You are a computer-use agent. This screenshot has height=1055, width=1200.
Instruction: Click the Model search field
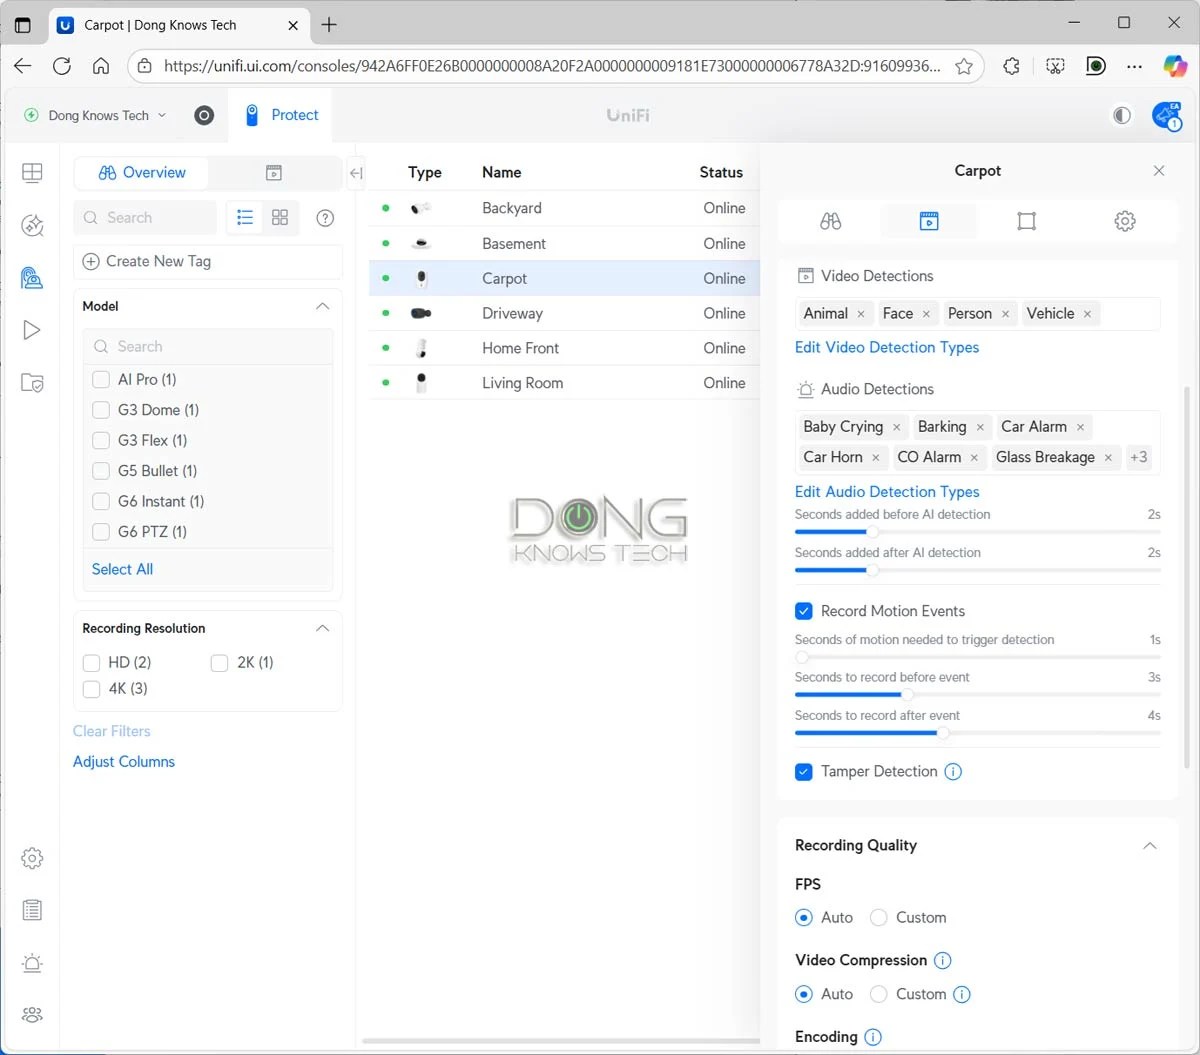click(208, 346)
